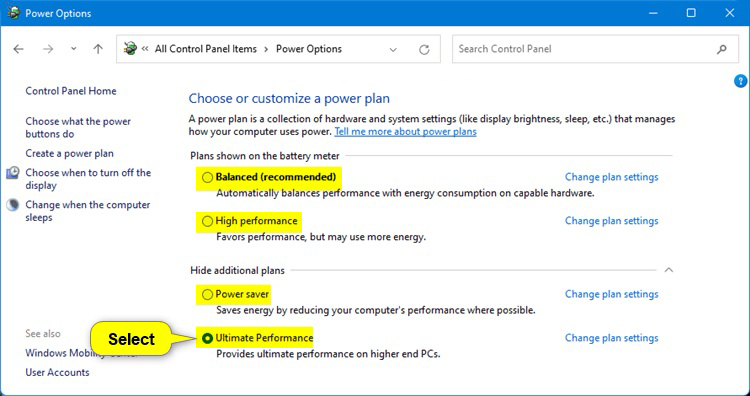The width and height of the screenshot is (750, 396).
Task: Open Change when the computer sleeps
Action: point(88,211)
